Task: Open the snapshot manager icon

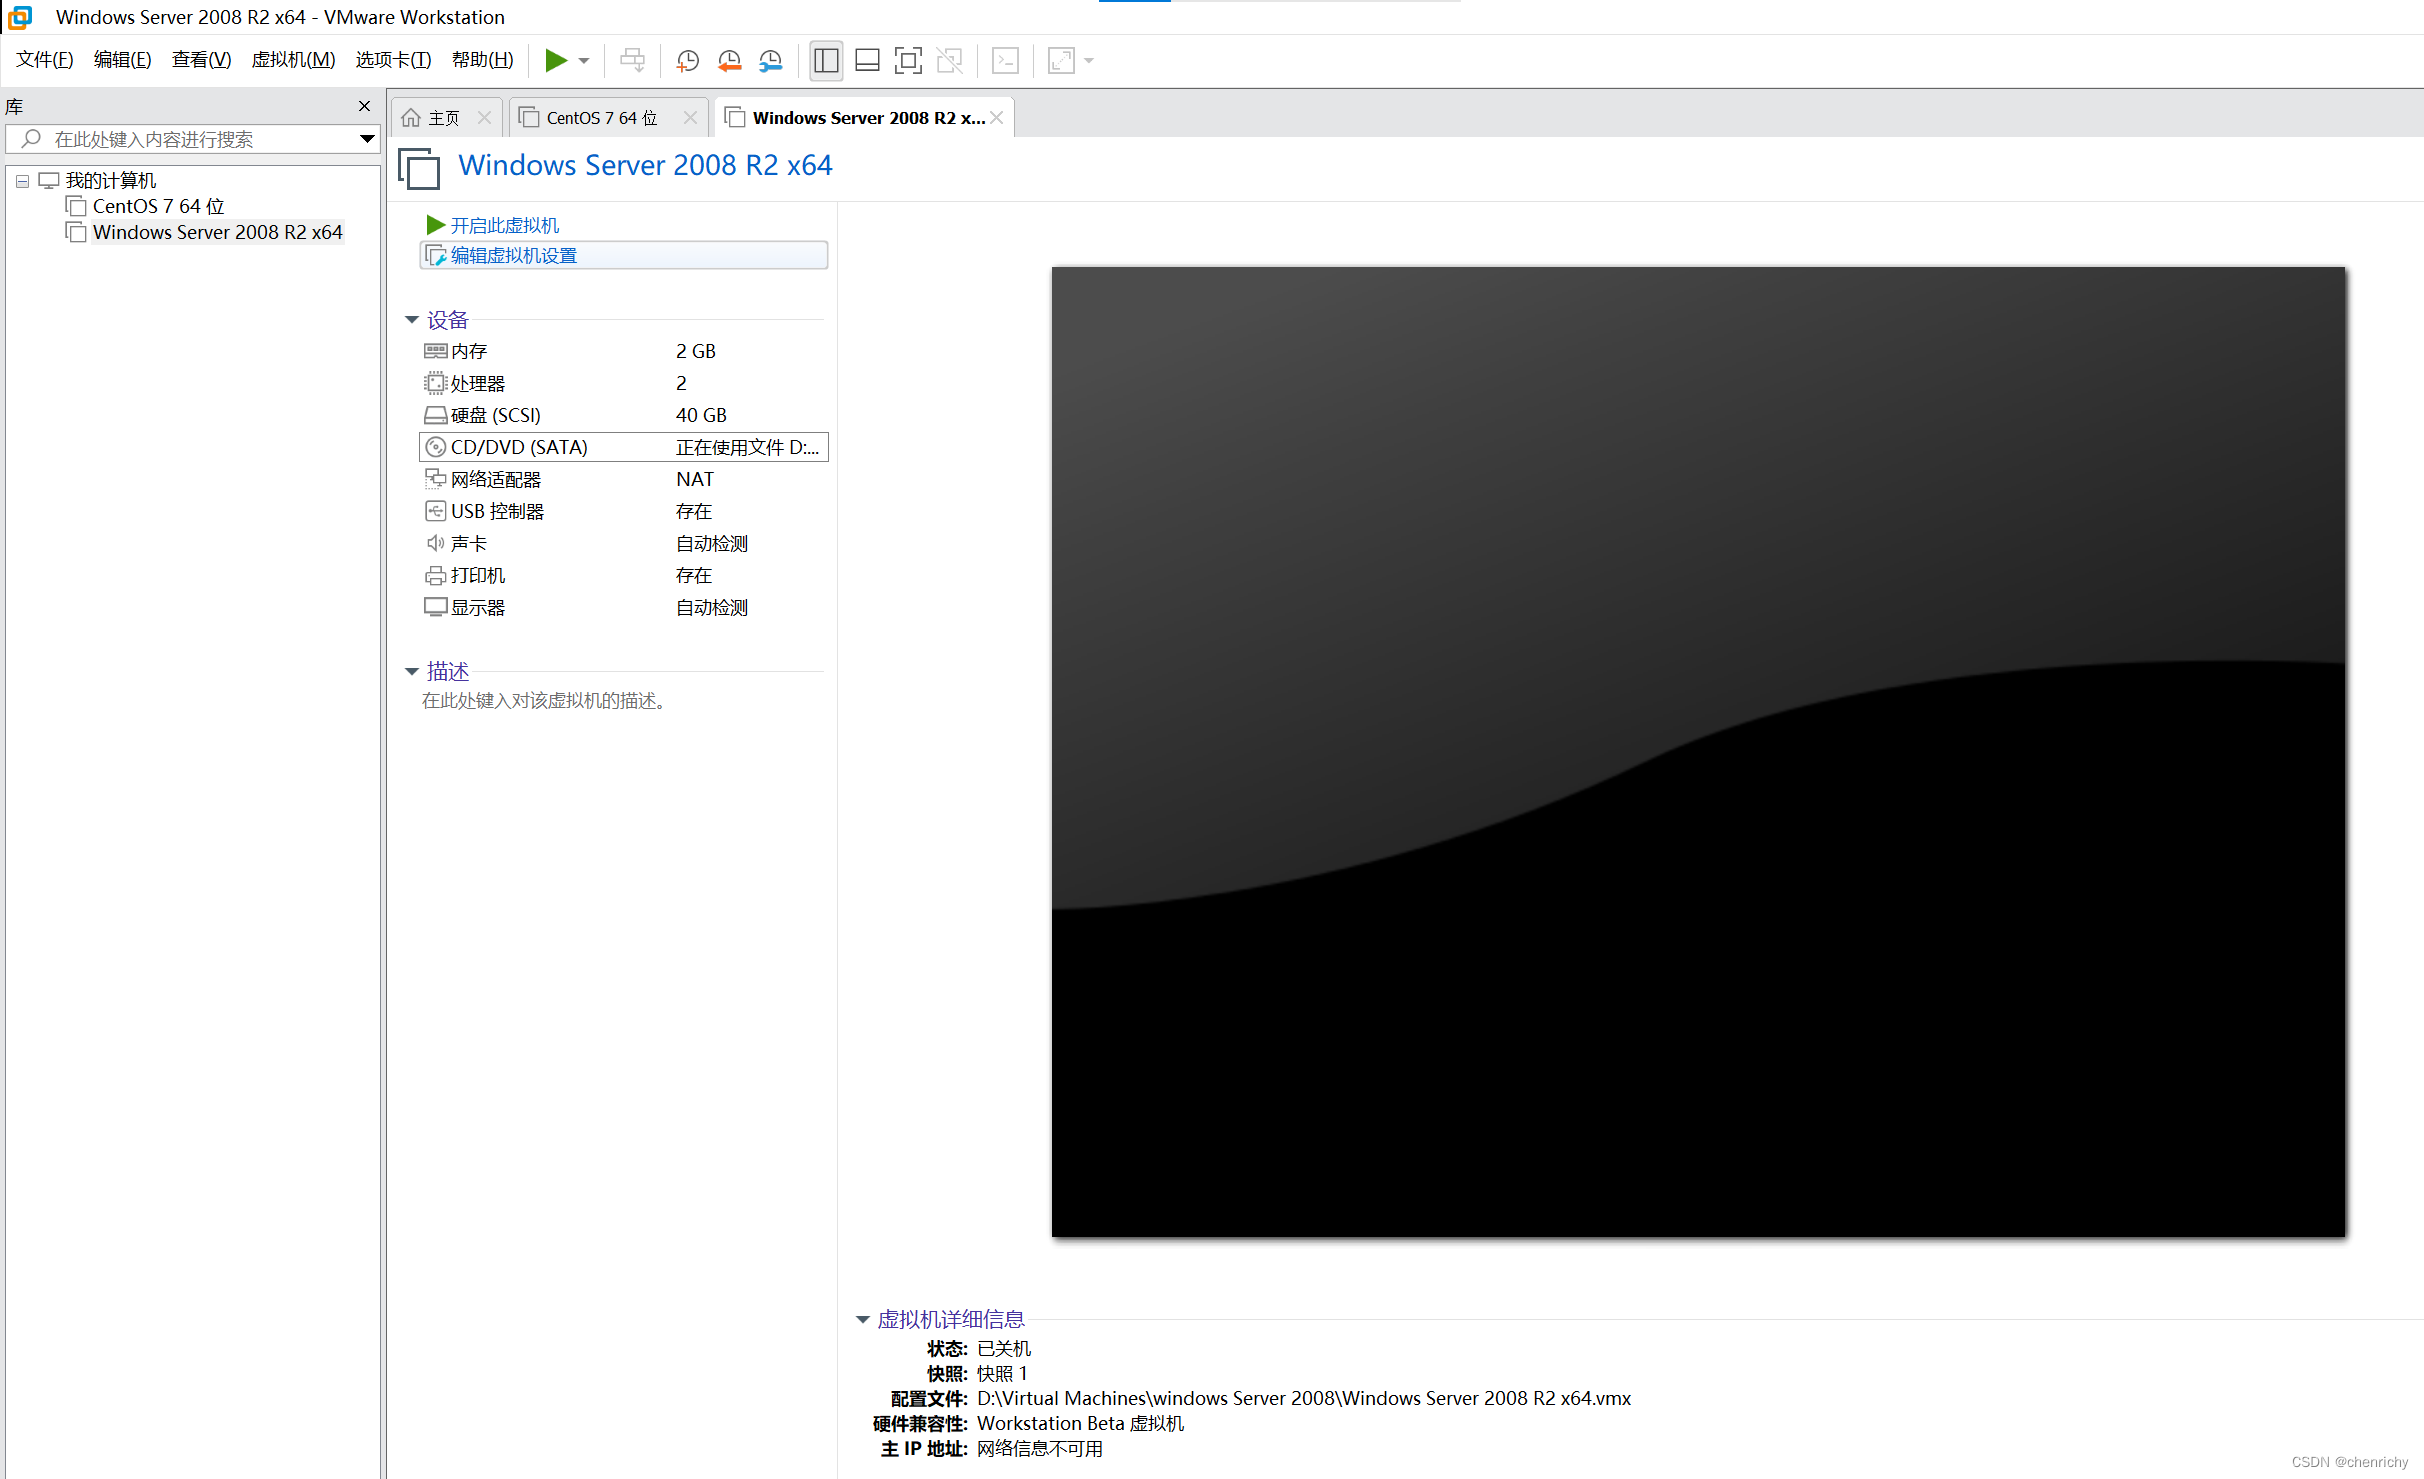Action: 770,61
